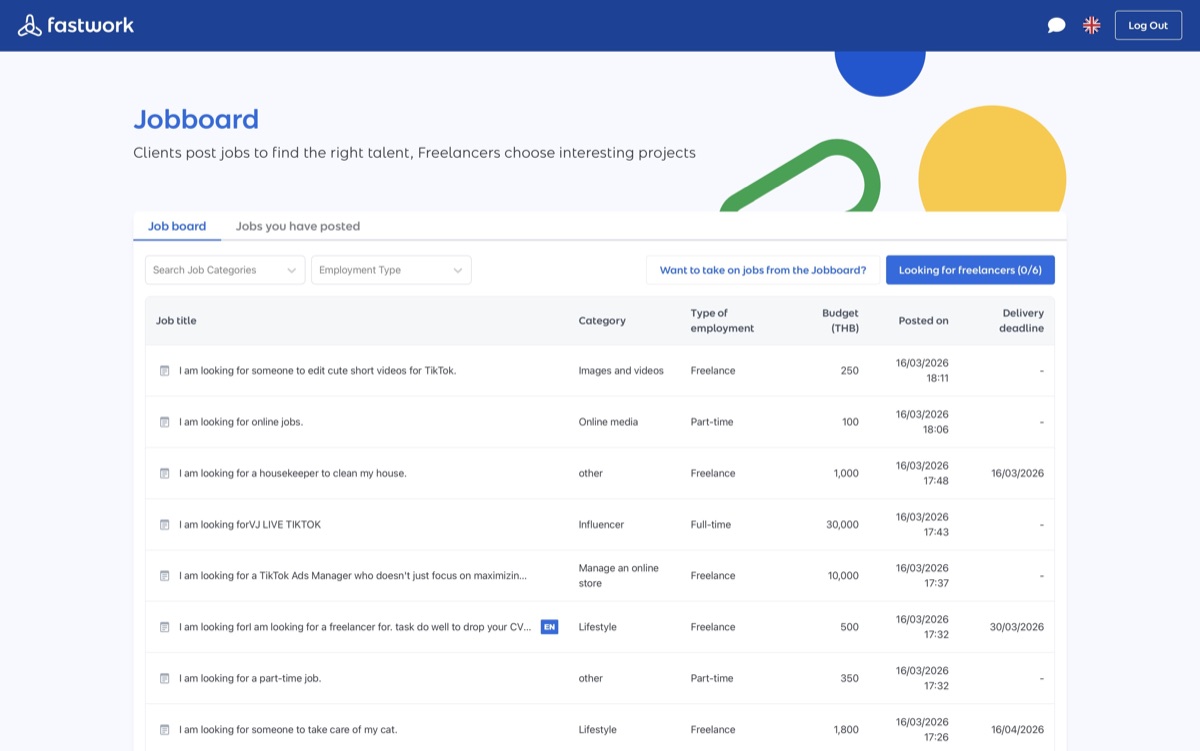Click the UK flag language icon
Image resolution: width=1200 pixels, height=751 pixels.
(1091, 25)
